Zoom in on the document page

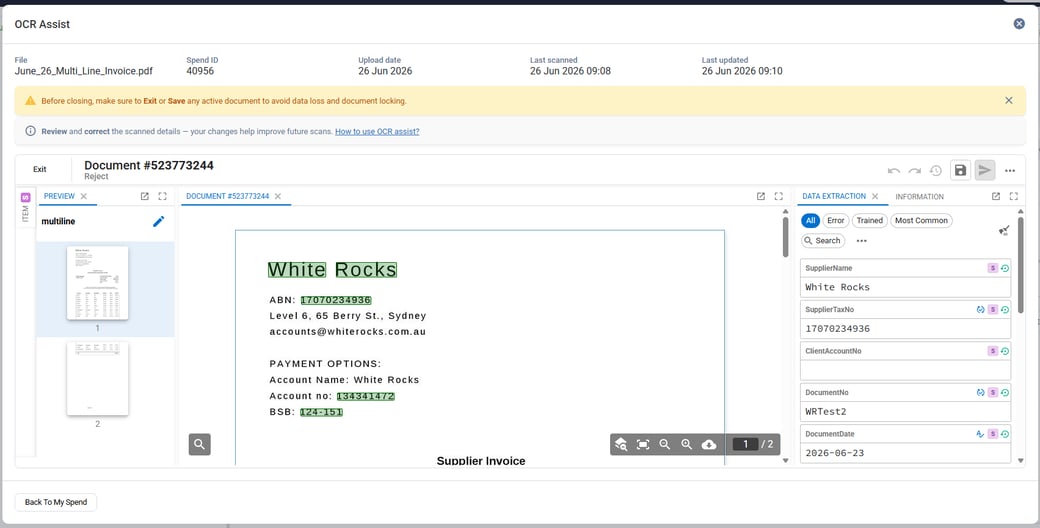tap(686, 444)
